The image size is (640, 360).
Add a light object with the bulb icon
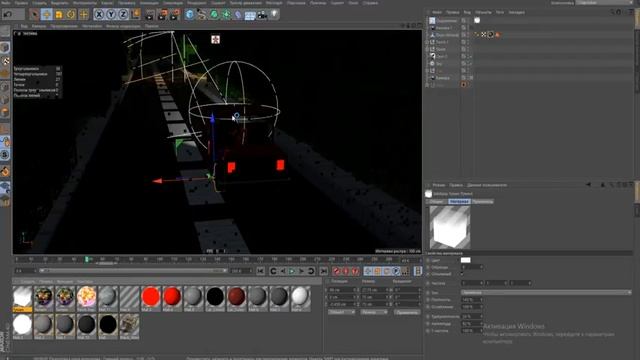click(274, 14)
